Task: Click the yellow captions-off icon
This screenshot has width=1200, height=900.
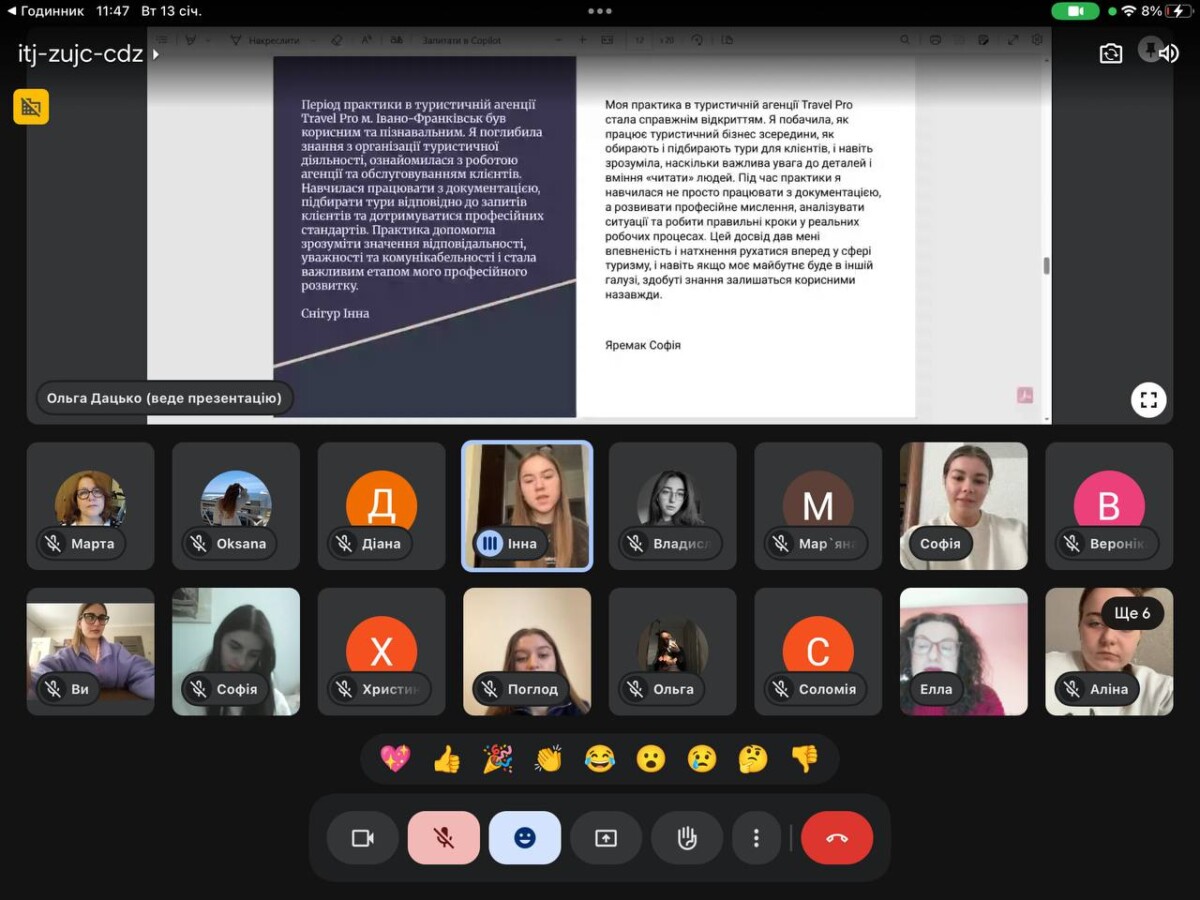Action: 31,107
